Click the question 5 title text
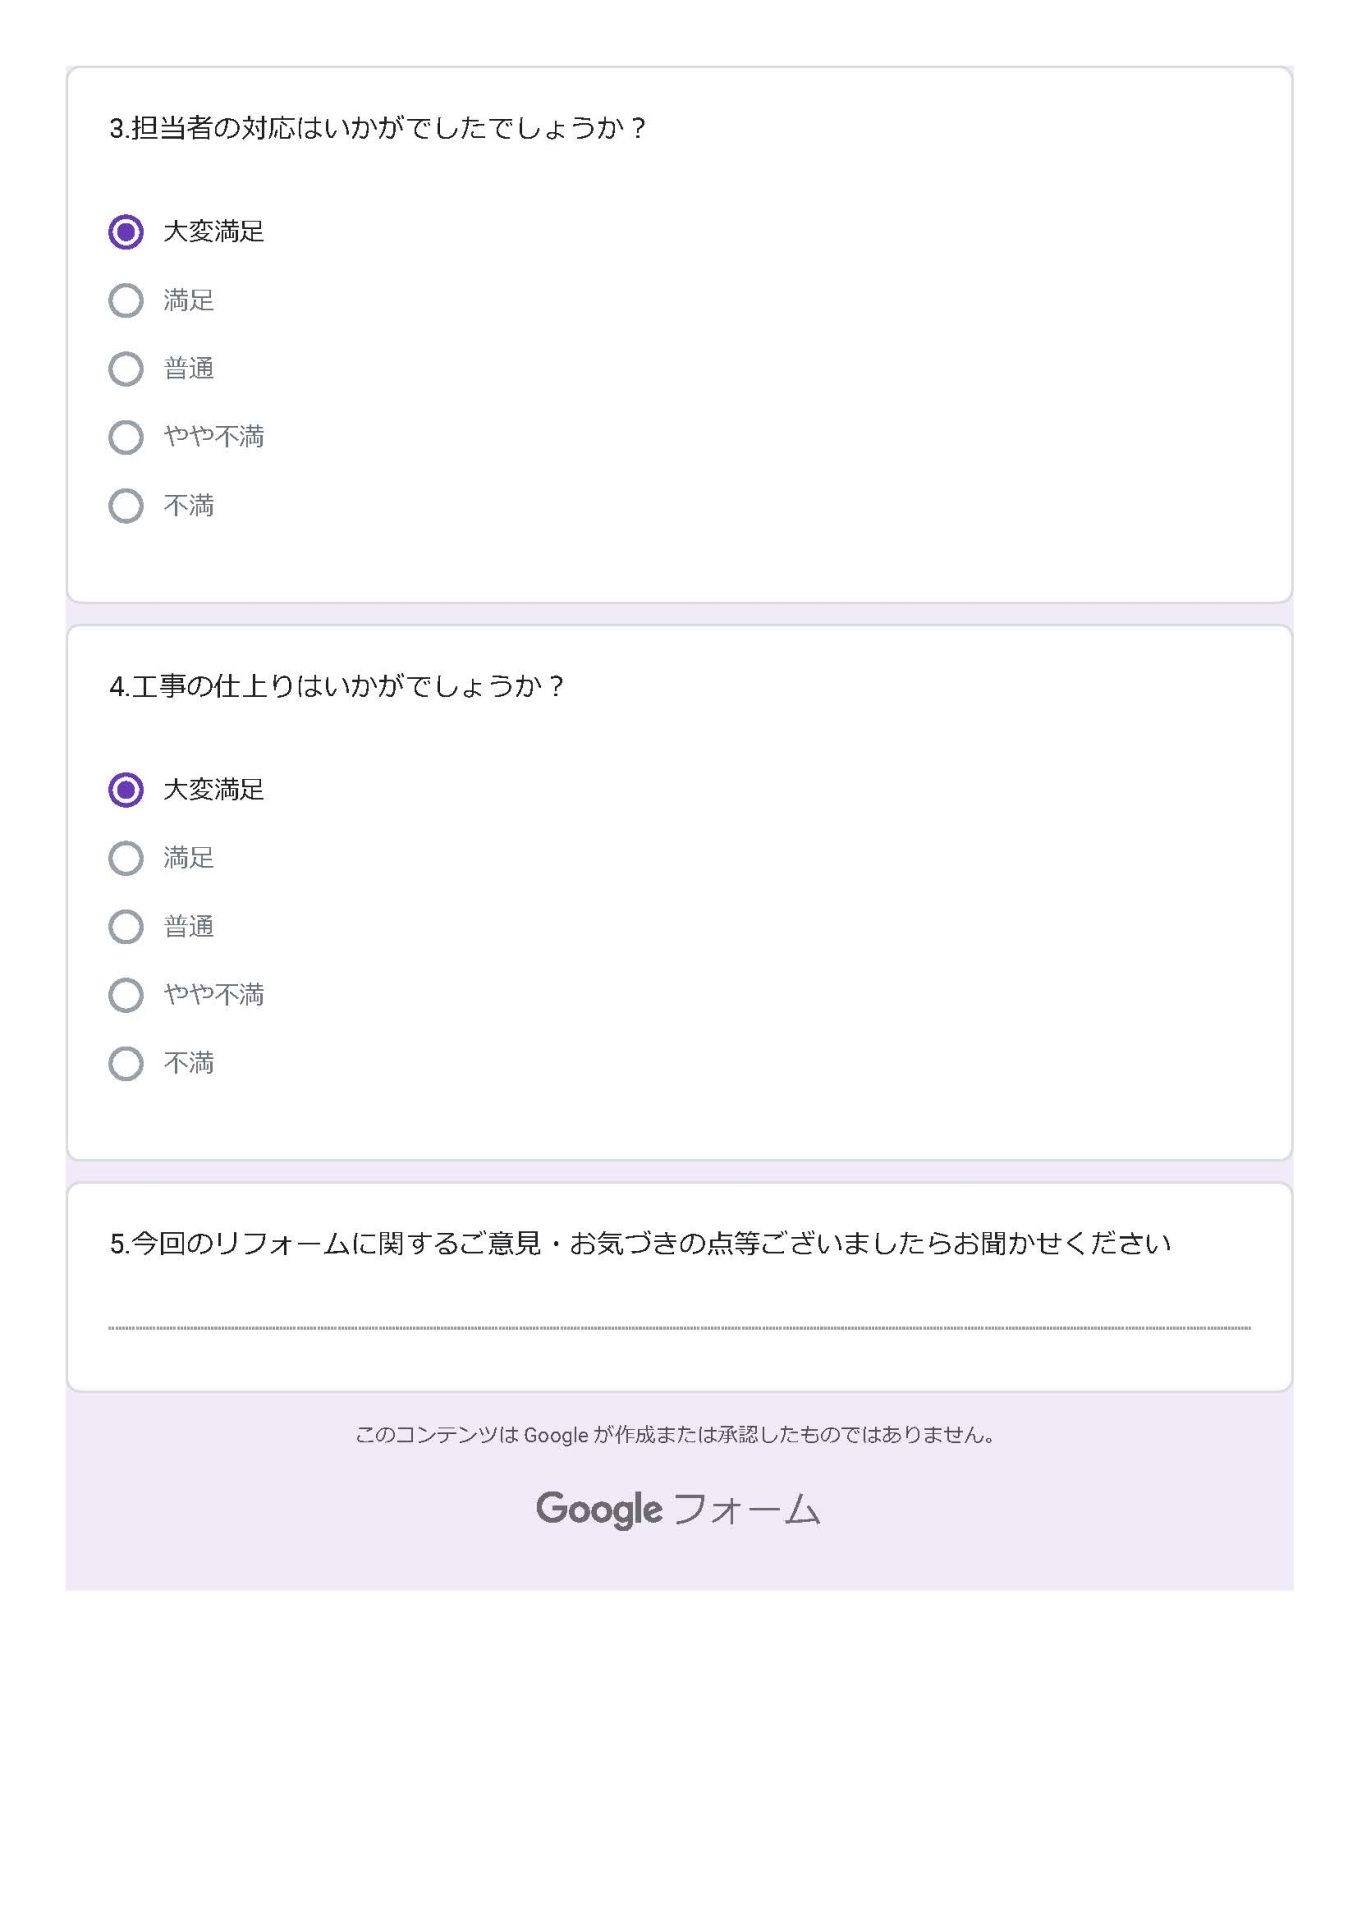 [x=640, y=1244]
